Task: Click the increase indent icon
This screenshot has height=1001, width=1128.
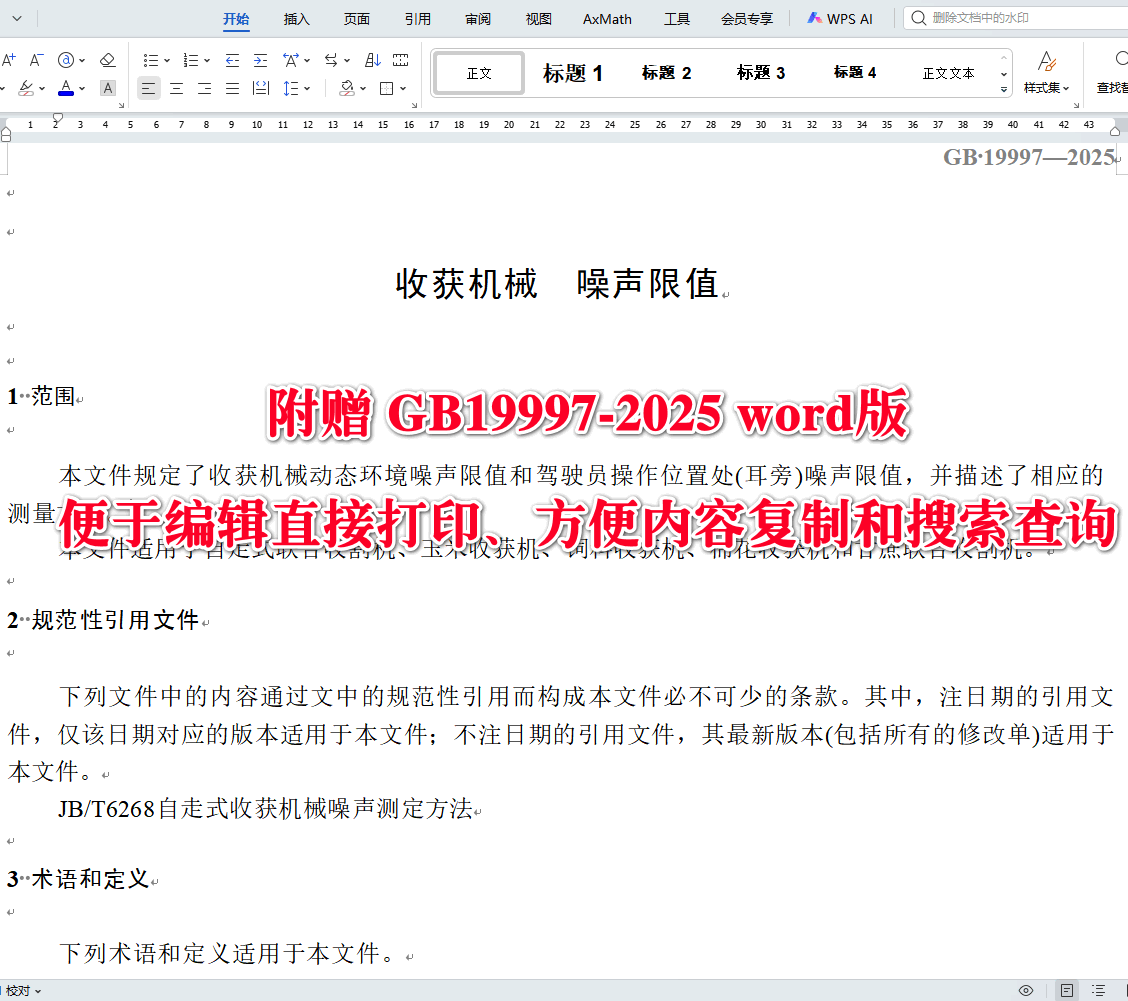Action: click(260, 60)
